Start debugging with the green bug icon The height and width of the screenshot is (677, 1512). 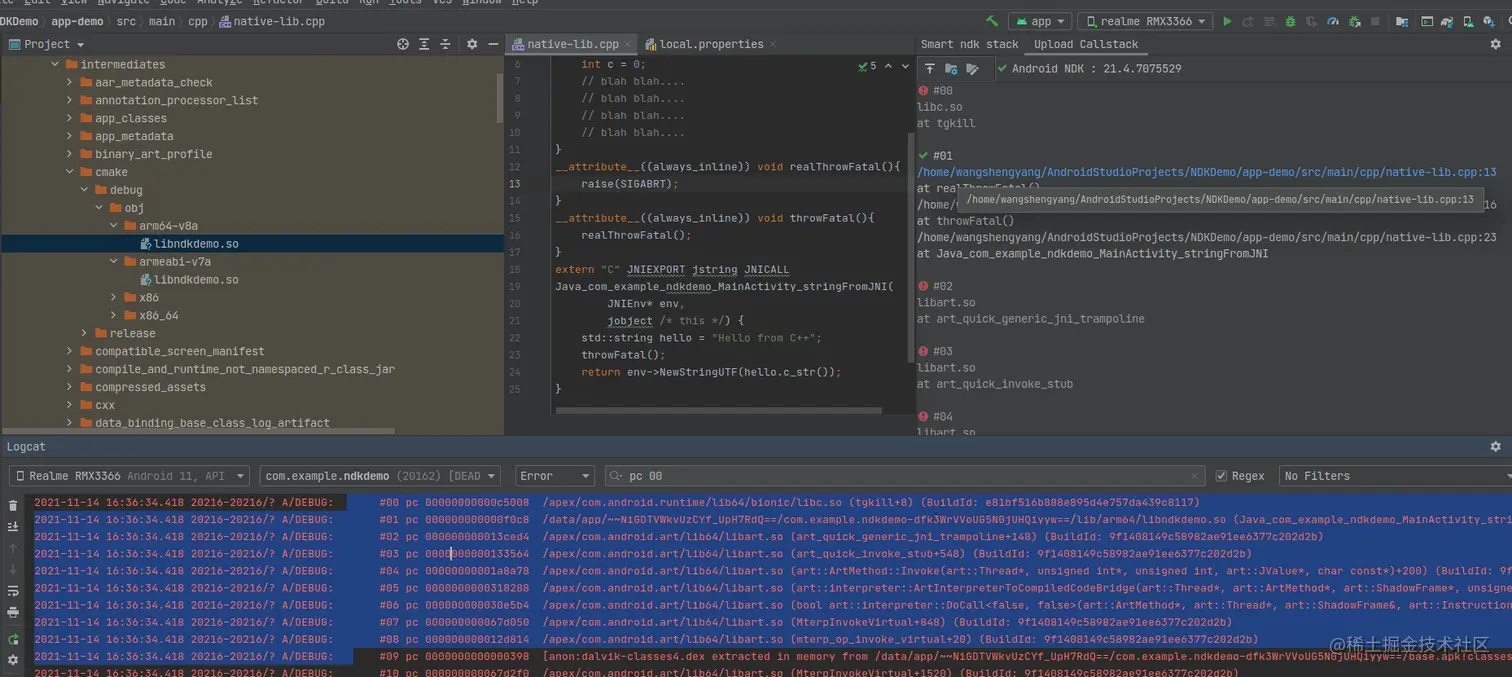pyautogui.click(x=1290, y=21)
